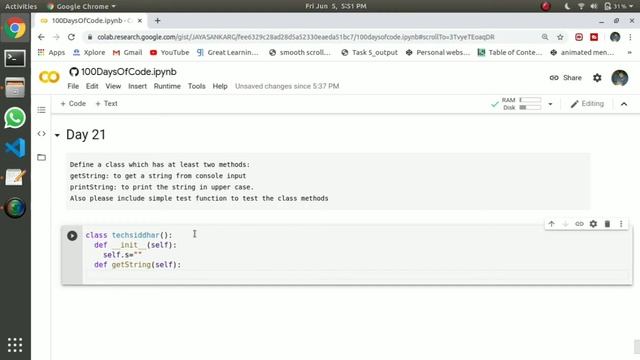Go back in browser history
640x360 pixels.
tap(41, 37)
